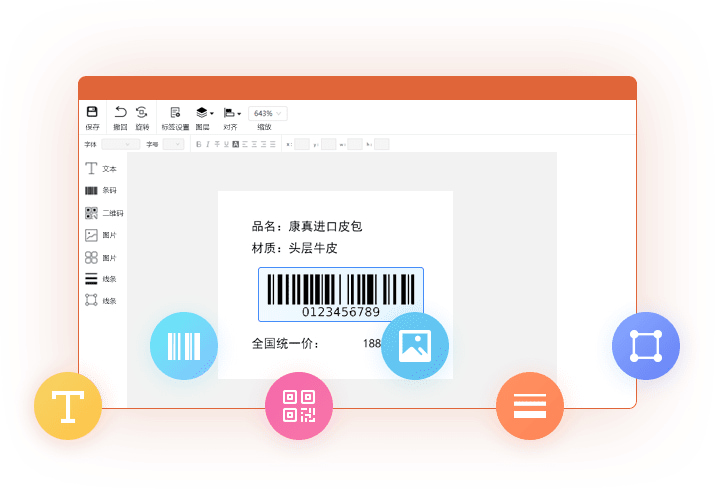Viewport: 715px width, 489px height.
Task: Select the 二维码 QR code tool in sidebar
Action: (x=104, y=213)
